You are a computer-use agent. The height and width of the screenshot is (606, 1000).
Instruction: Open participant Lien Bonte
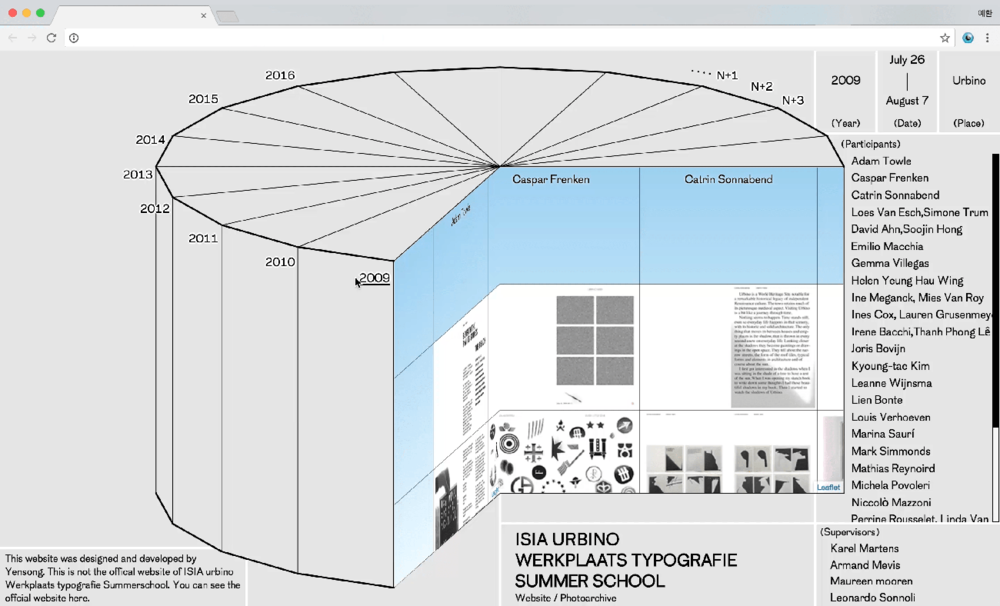coord(876,400)
